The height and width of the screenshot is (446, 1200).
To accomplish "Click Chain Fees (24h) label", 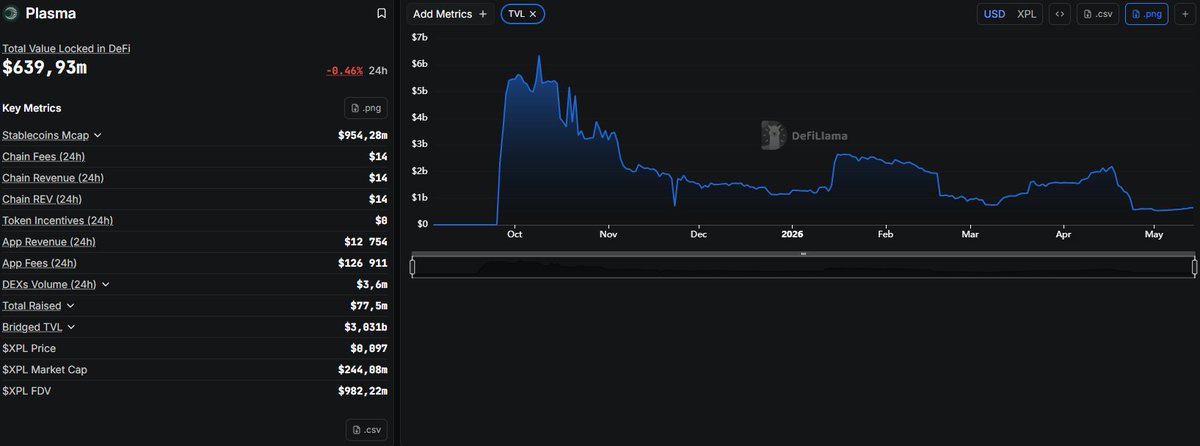I will point(43,156).
